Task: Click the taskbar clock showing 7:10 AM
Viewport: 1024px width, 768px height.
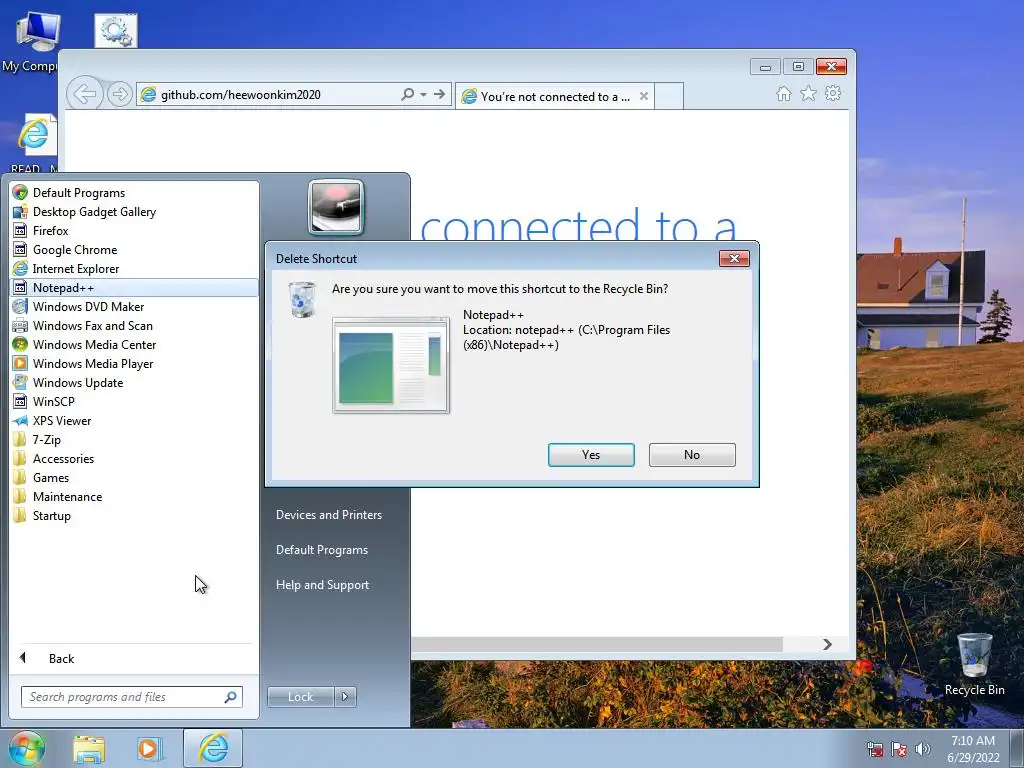Action: pyautogui.click(x=973, y=749)
